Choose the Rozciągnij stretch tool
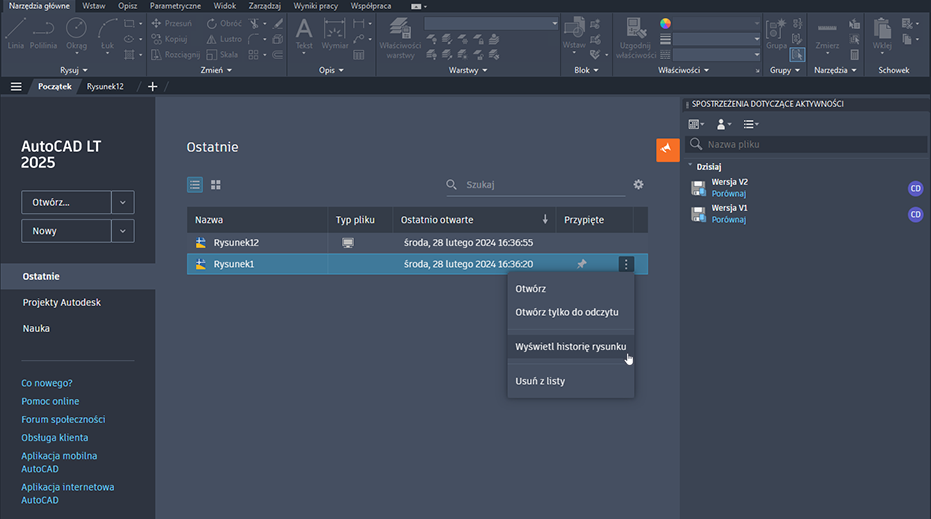931x519 pixels. (175, 54)
